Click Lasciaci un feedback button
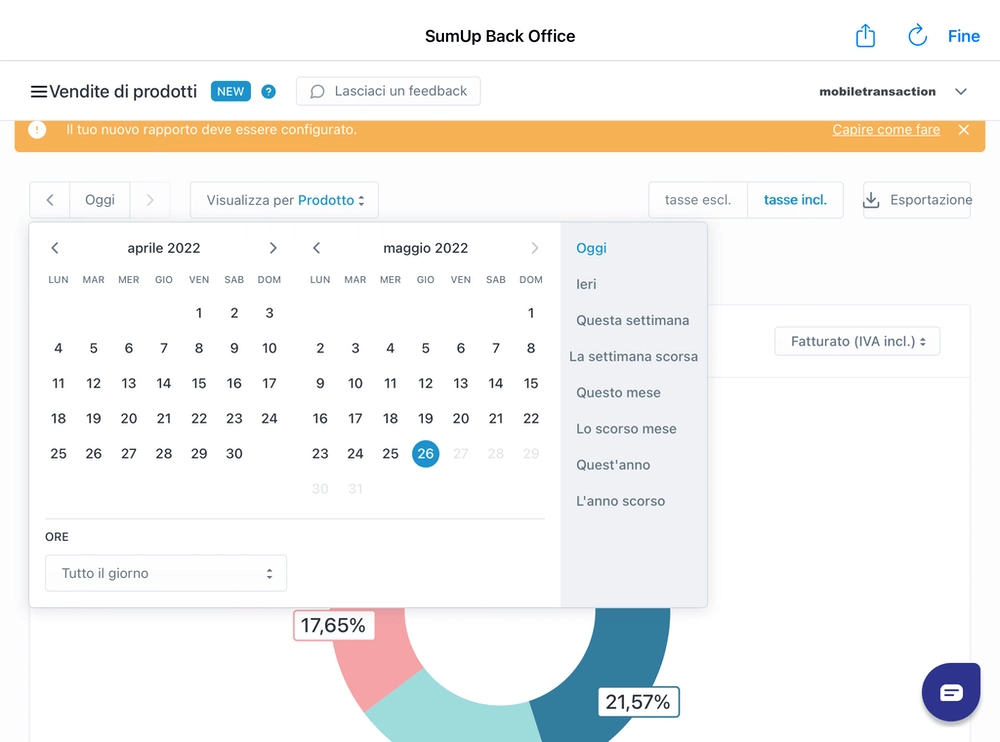 coord(388,91)
